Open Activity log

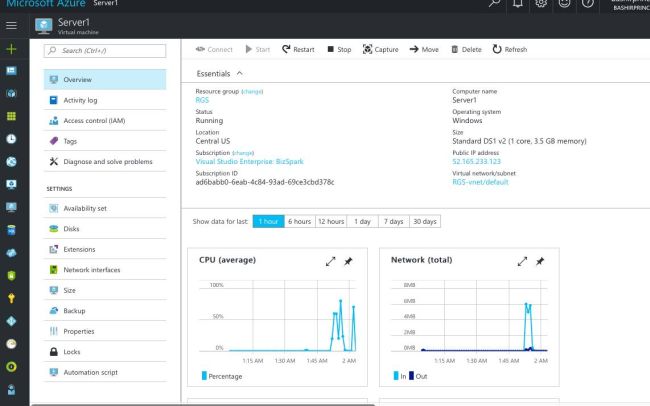tap(105, 100)
